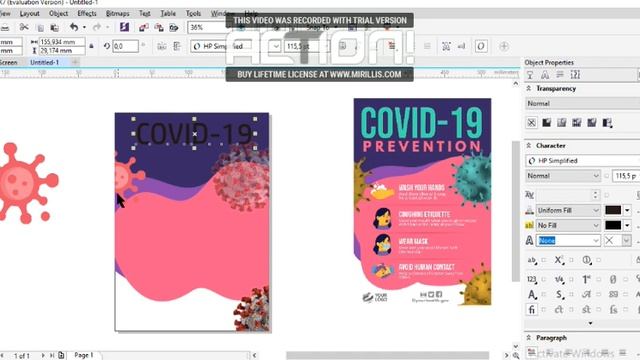This screenshot has width=640, height=360.
Task: Select the no transparency icon
Action: [531, 122]
